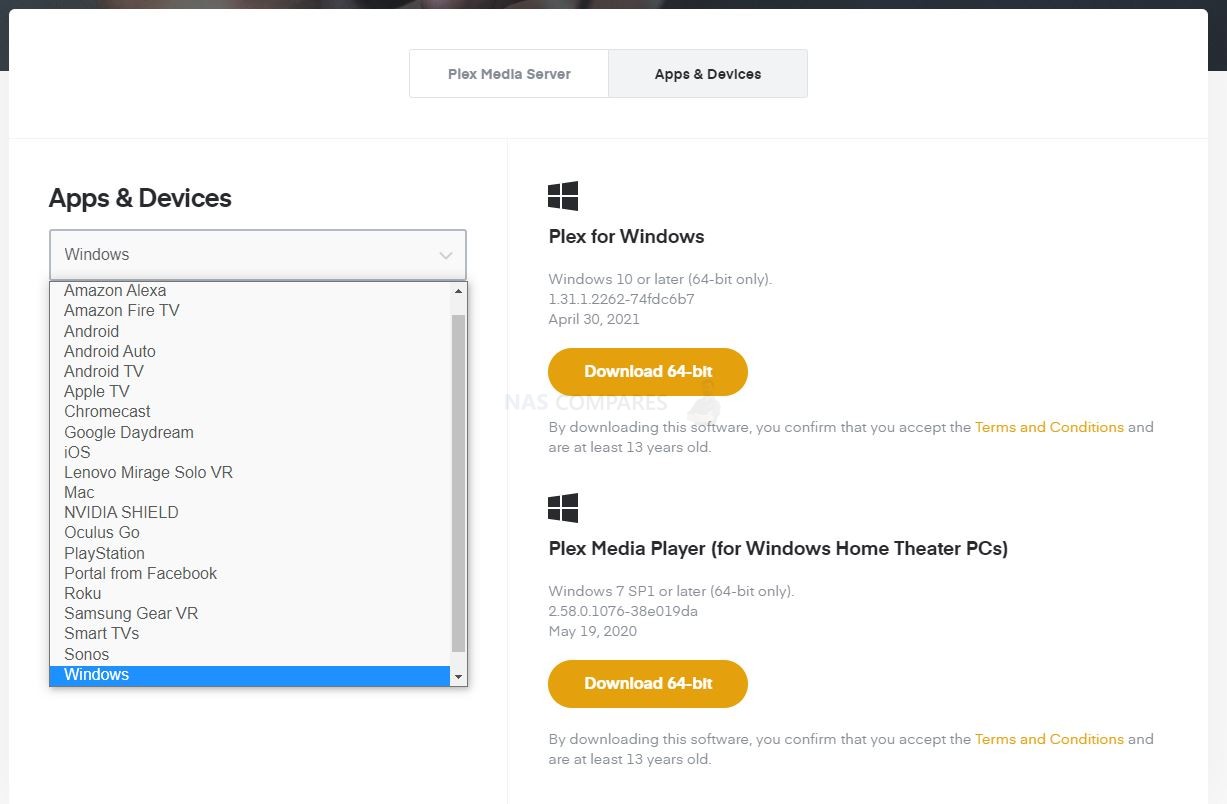Select highlighted Windows entry in list
This screenshot has height=804, width=1227.
click(x=250, y=675)
